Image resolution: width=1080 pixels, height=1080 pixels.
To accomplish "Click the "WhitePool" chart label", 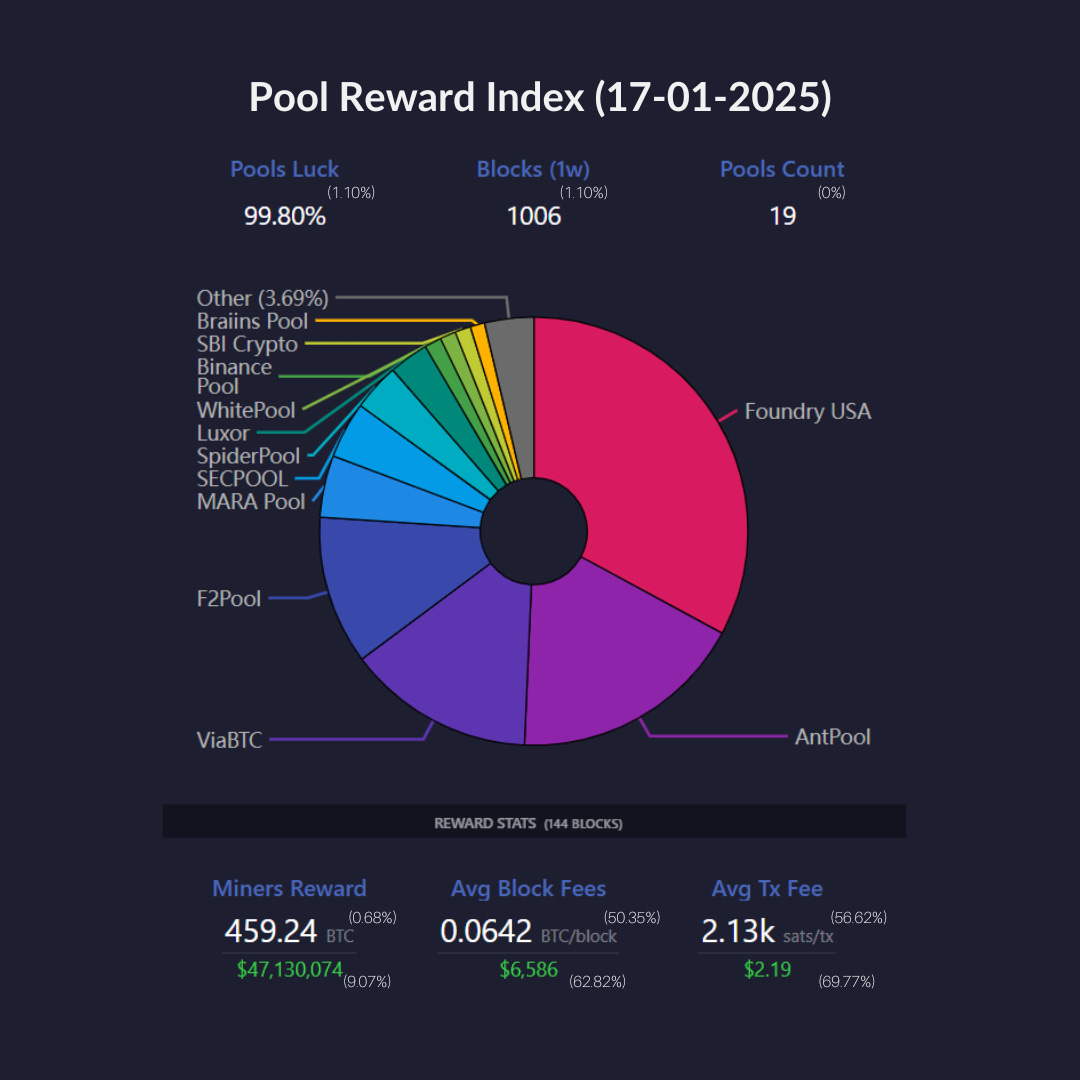I will pyautogui.click(x=246, y=410).
